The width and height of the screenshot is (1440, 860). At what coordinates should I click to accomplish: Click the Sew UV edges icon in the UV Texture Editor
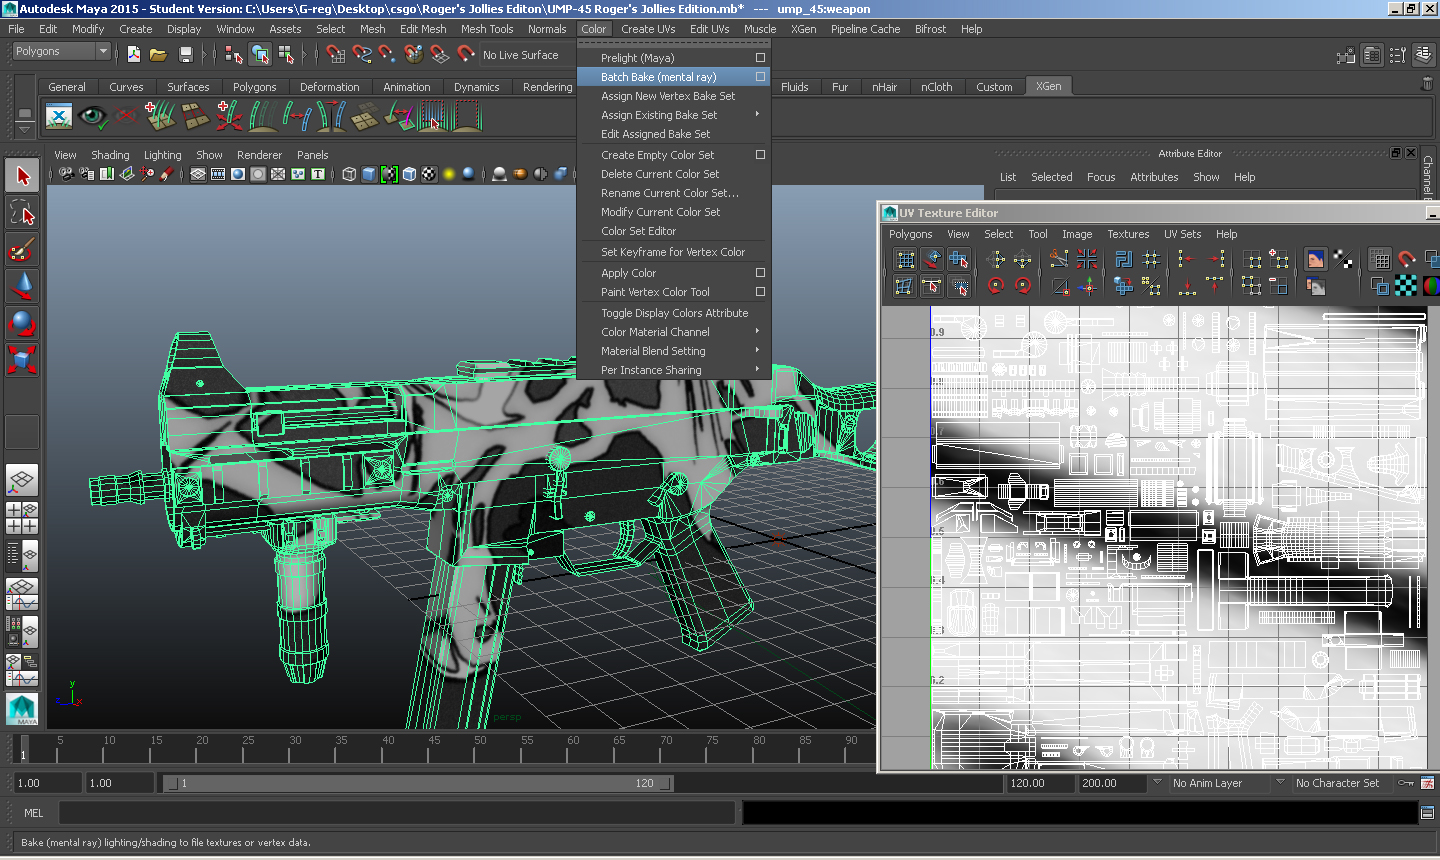coord(1087,260)
